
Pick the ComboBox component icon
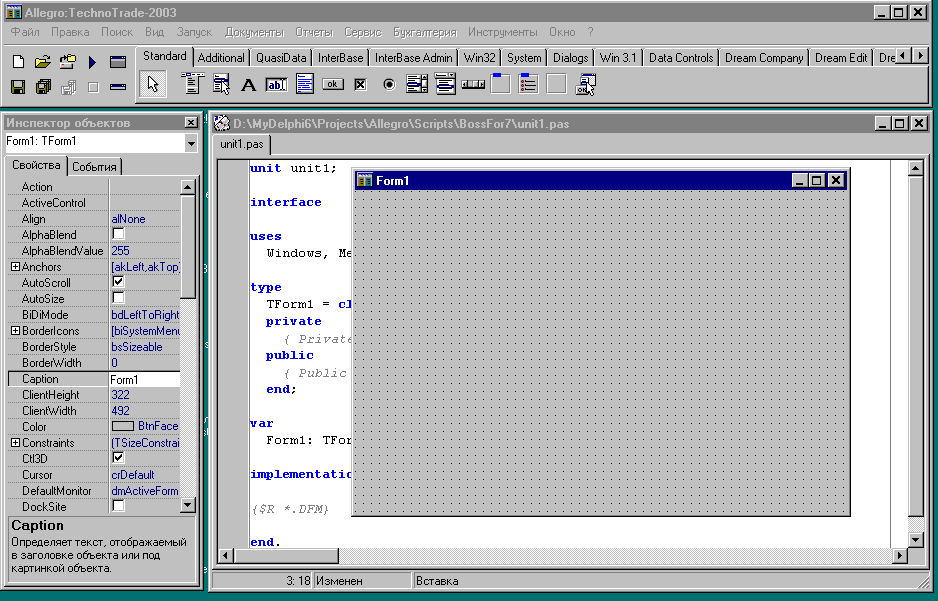pyautogui.click(x=445, y=84)
